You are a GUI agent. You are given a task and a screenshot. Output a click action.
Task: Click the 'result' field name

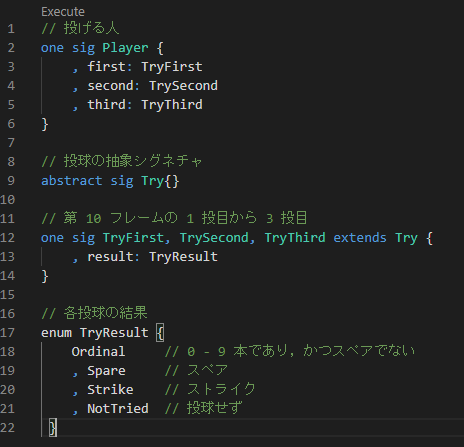110,257
